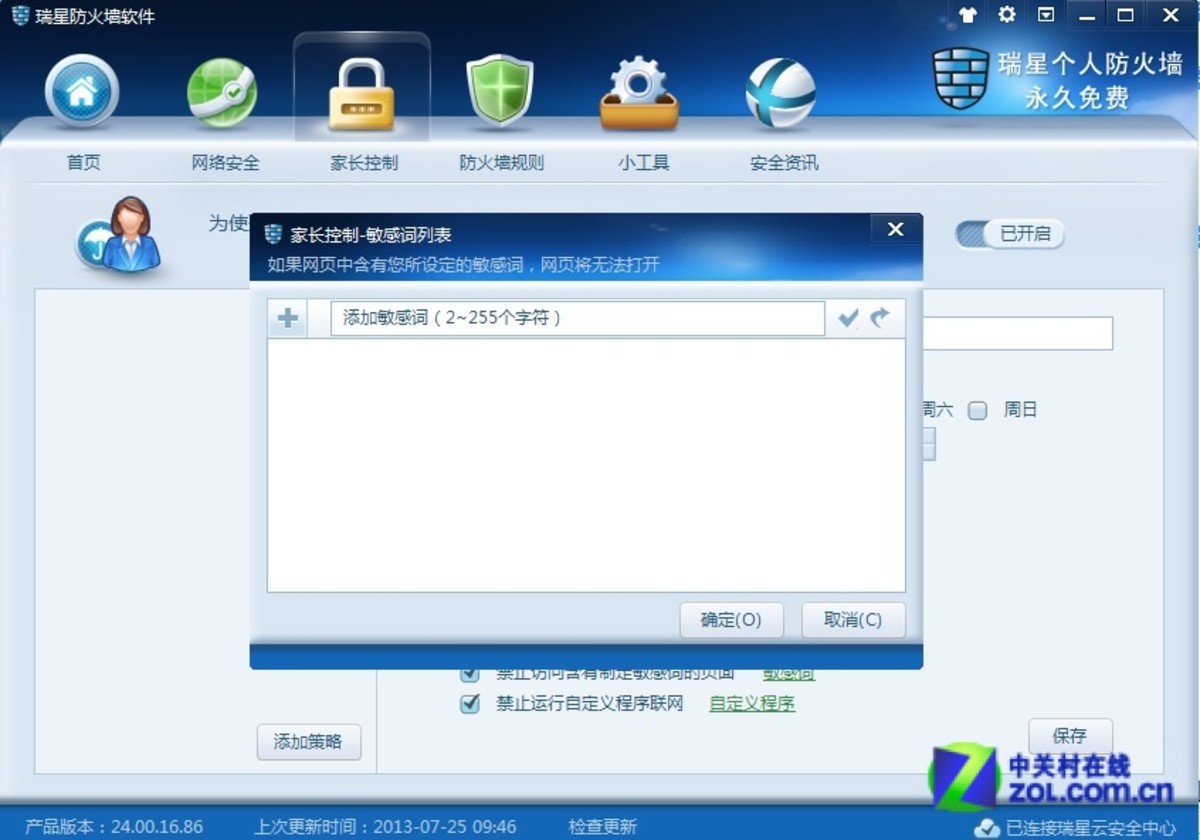Switch to the 安全资讯 tab

[x=784, y=162]
